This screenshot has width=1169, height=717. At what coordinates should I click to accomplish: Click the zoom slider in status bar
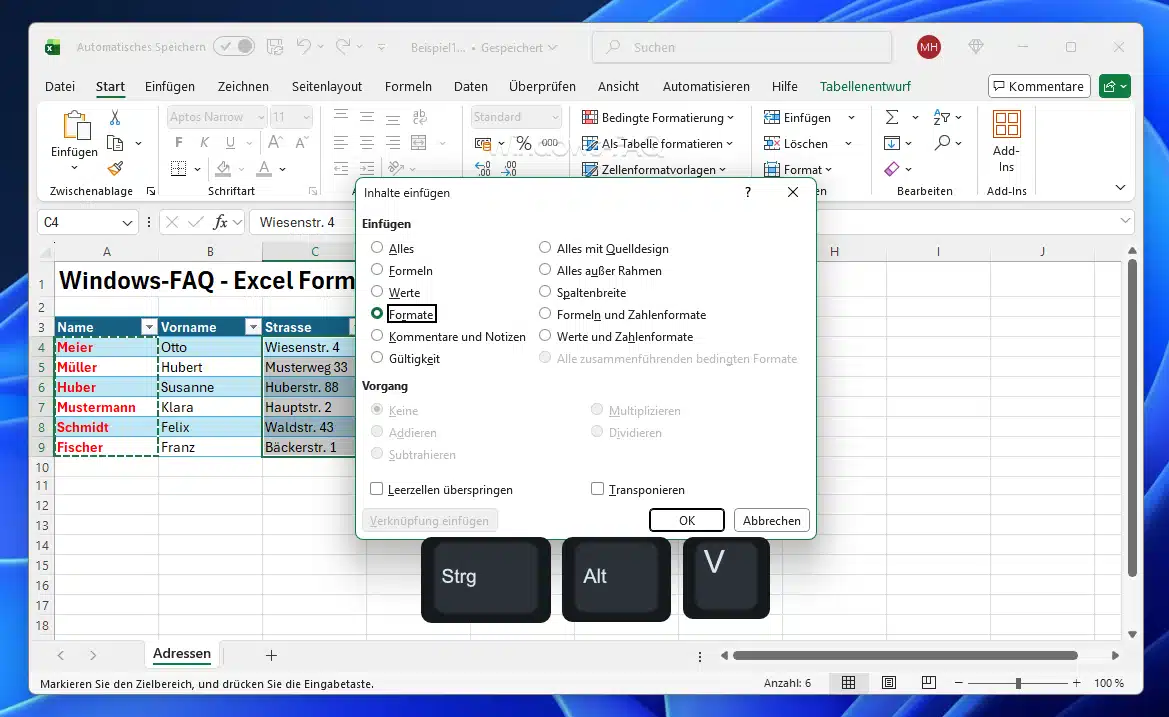(x=1018, y=683)
